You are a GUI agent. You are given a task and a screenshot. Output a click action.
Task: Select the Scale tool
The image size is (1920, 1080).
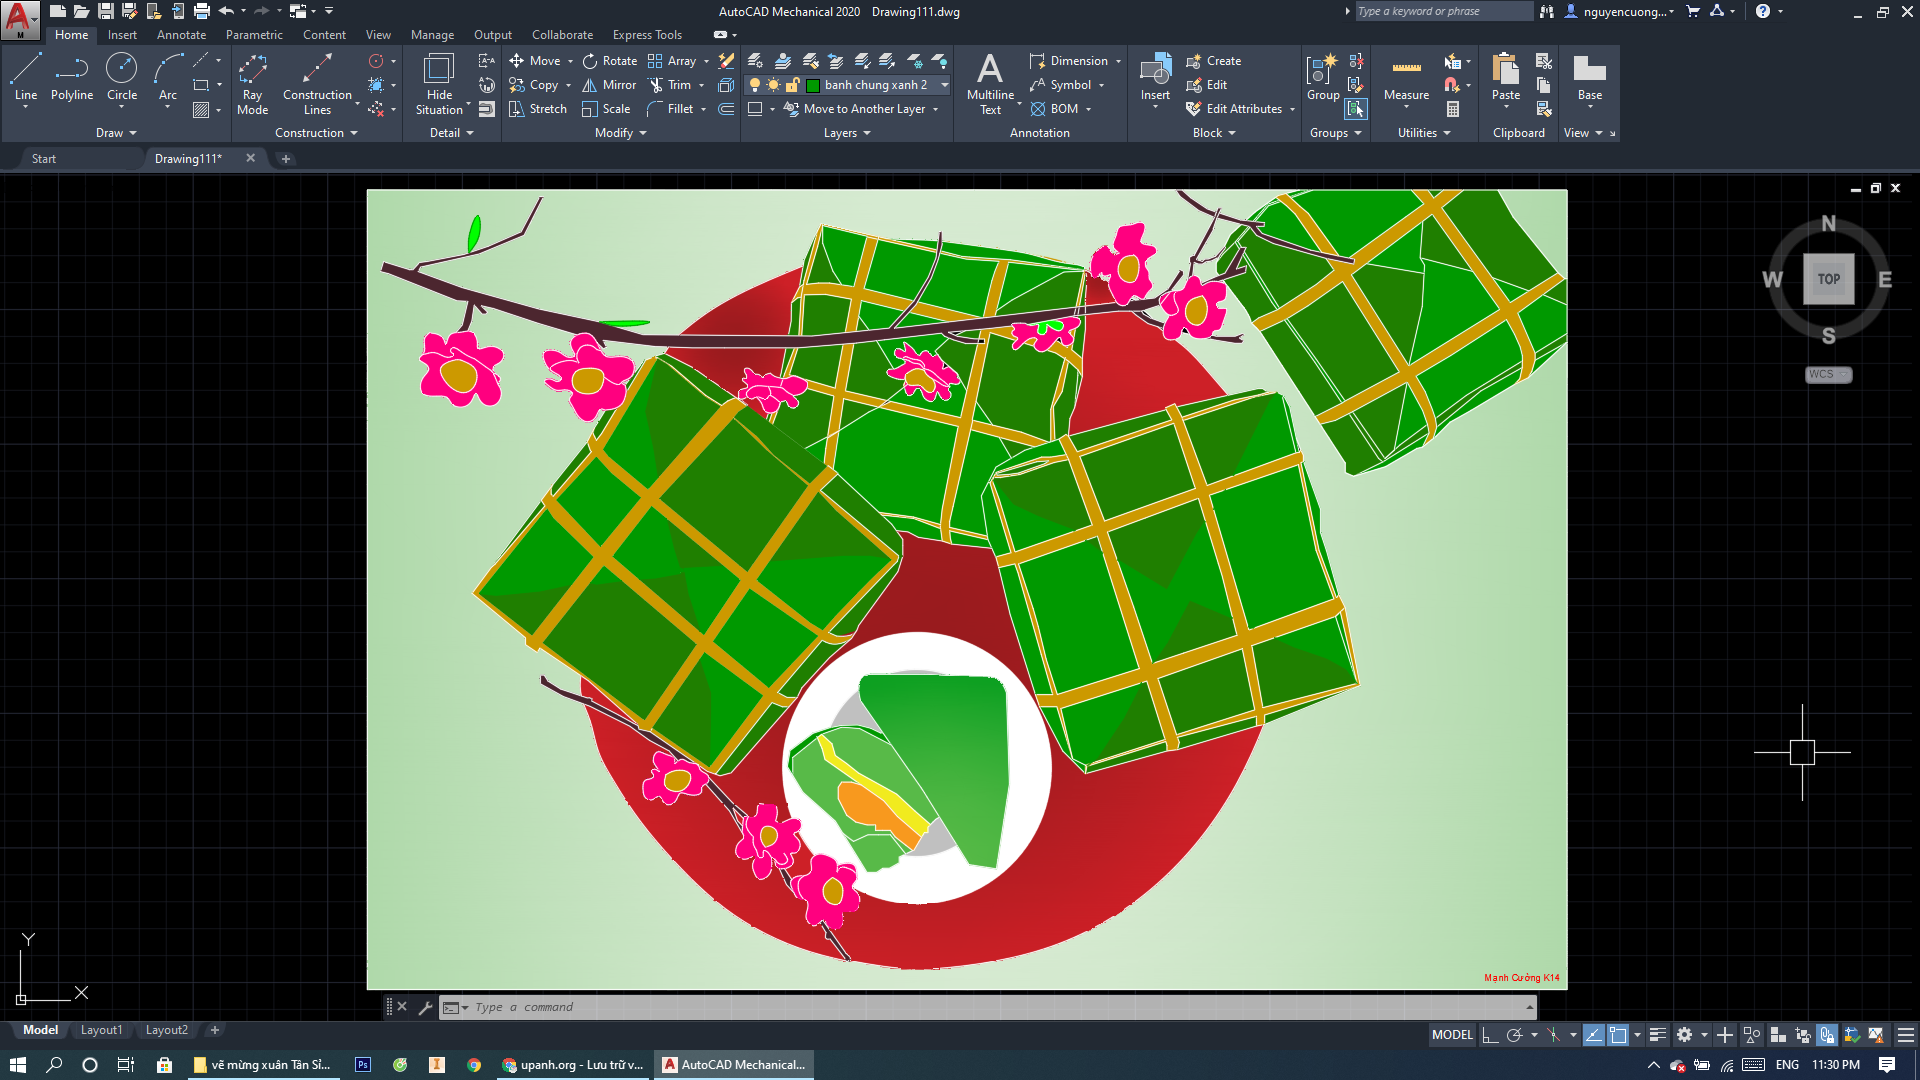[606, 109]
